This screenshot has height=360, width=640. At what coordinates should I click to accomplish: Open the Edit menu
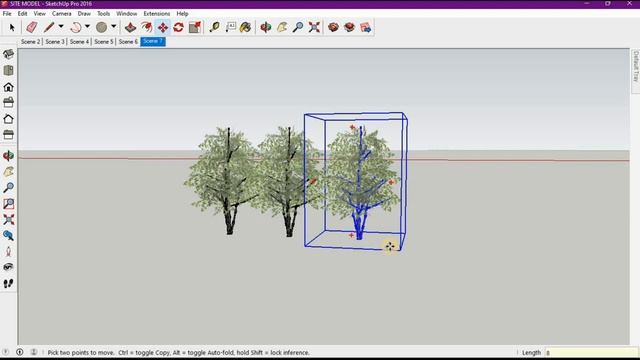tap(22, 13)
